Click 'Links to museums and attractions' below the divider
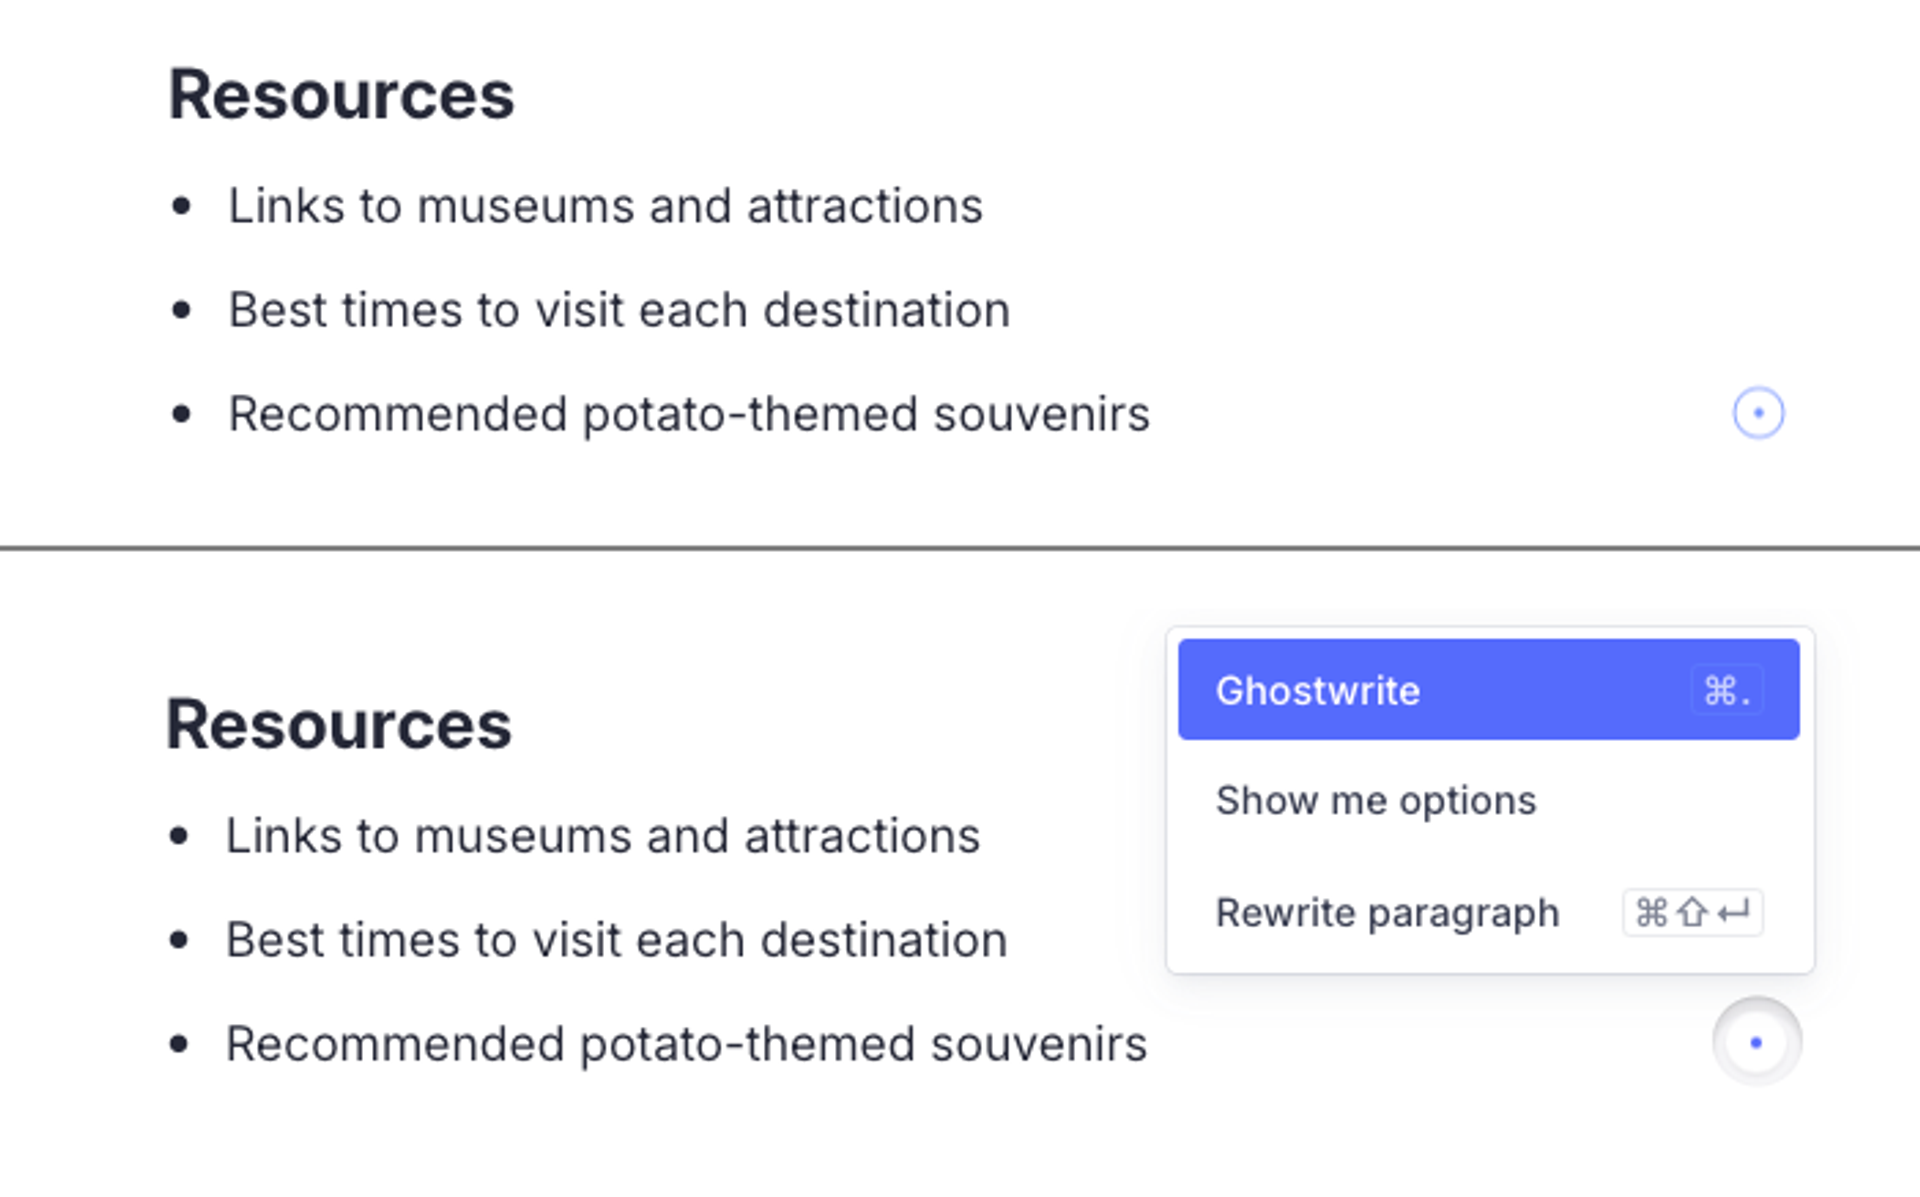Viewport: 1920px width, 1197px height. pyautogui.click(x=602, y=836)
